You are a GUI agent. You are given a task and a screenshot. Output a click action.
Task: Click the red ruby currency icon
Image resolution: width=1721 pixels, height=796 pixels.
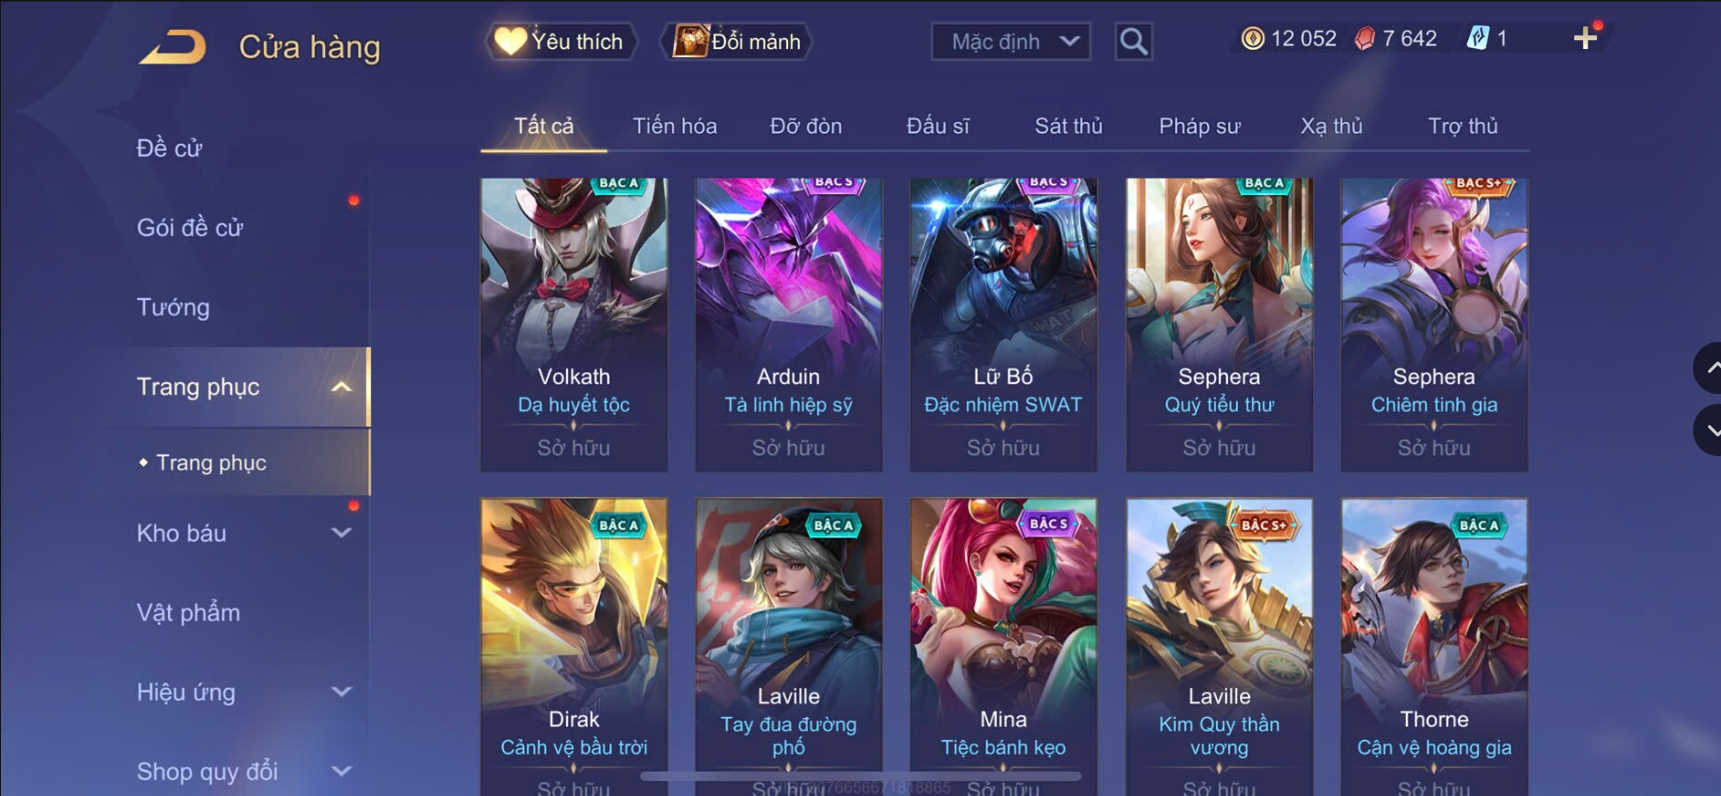1364,39
